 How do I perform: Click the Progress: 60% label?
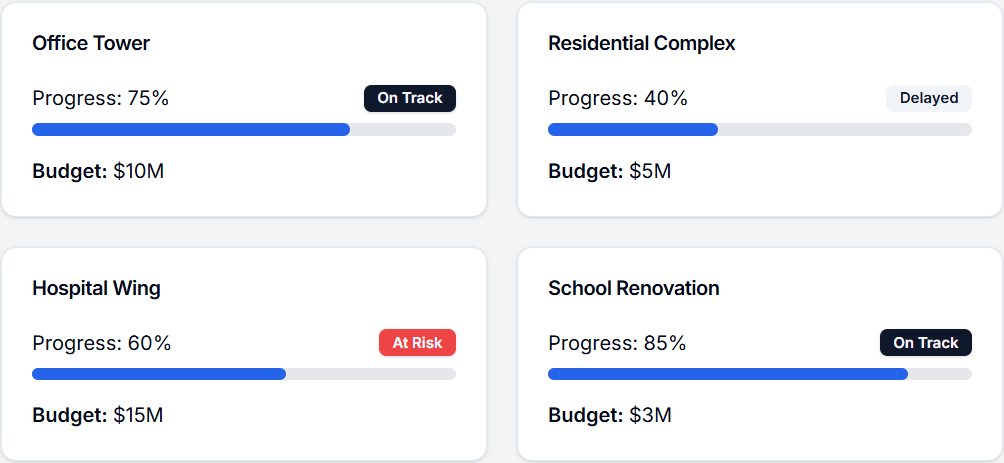tap(101, 343)
